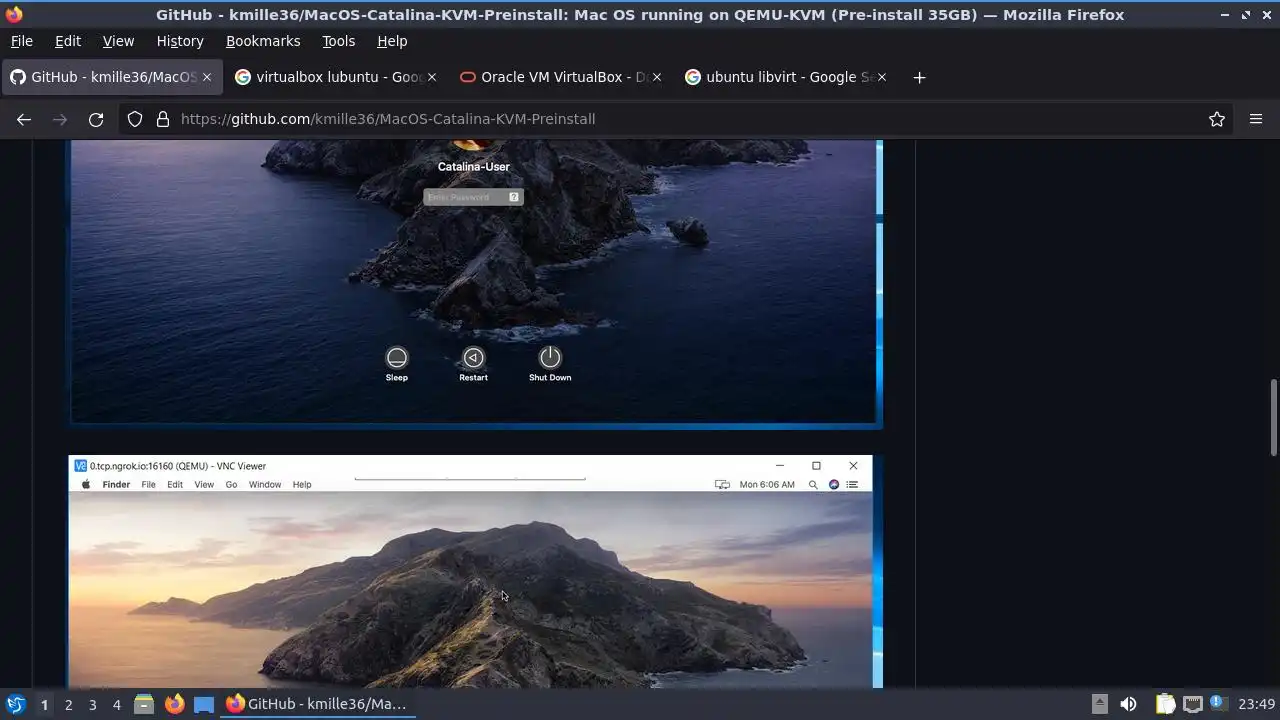1280x720 pixels.
Task: Open file manager from taskbar
Action: [x=144, y=704]
